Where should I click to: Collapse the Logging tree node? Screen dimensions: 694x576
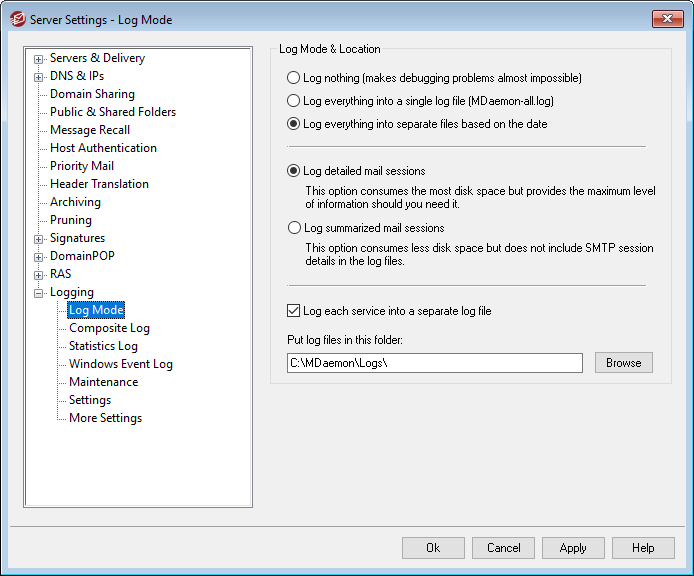click(39, 292)
